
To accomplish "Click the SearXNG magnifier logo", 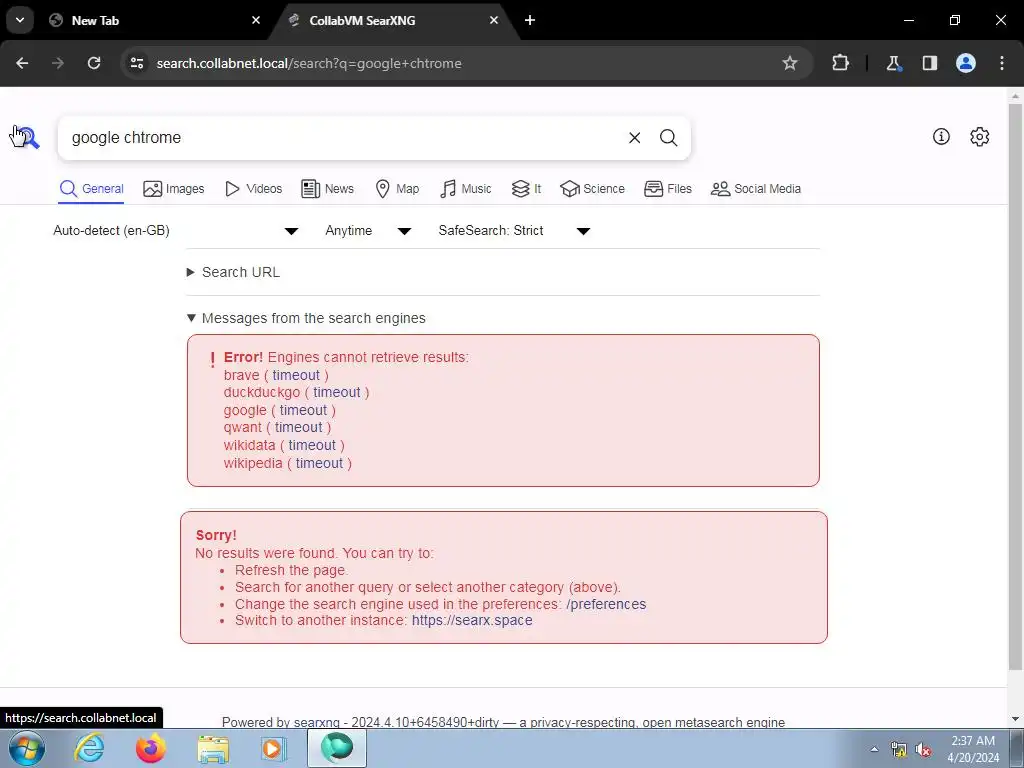I will click(27, 137).
